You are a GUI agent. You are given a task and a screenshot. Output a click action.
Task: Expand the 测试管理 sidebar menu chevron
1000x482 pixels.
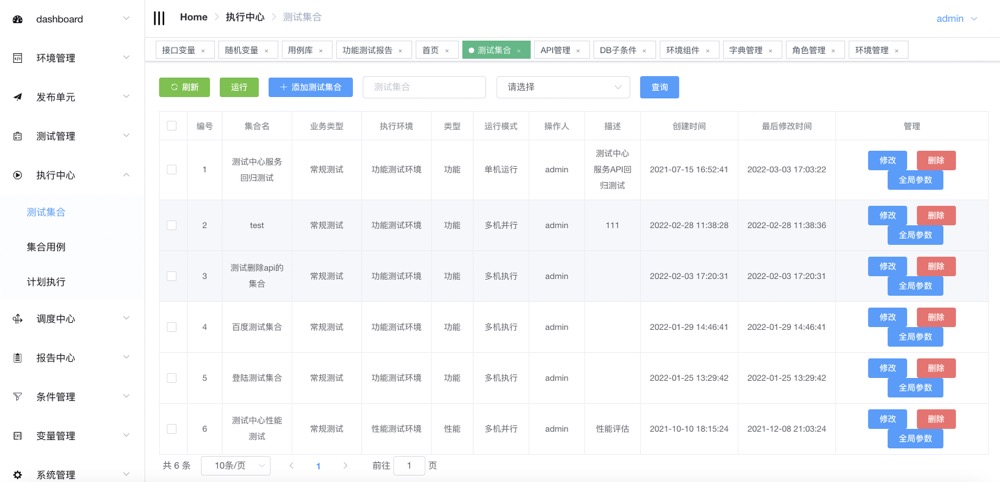tap(126, 135)
